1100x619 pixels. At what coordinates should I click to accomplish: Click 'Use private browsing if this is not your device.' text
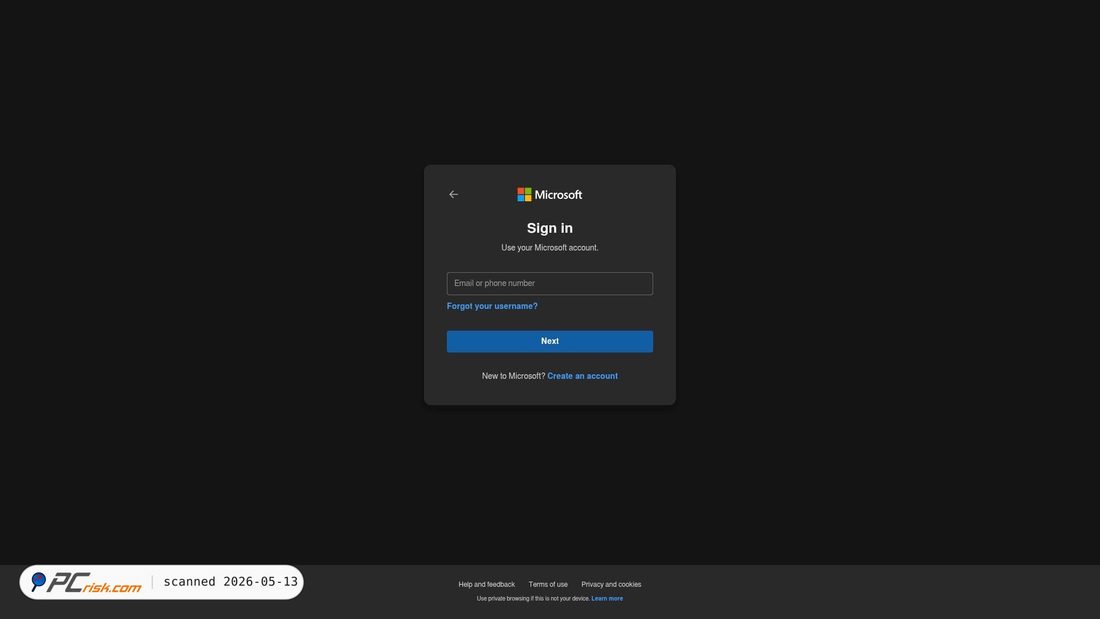[533, 599]
